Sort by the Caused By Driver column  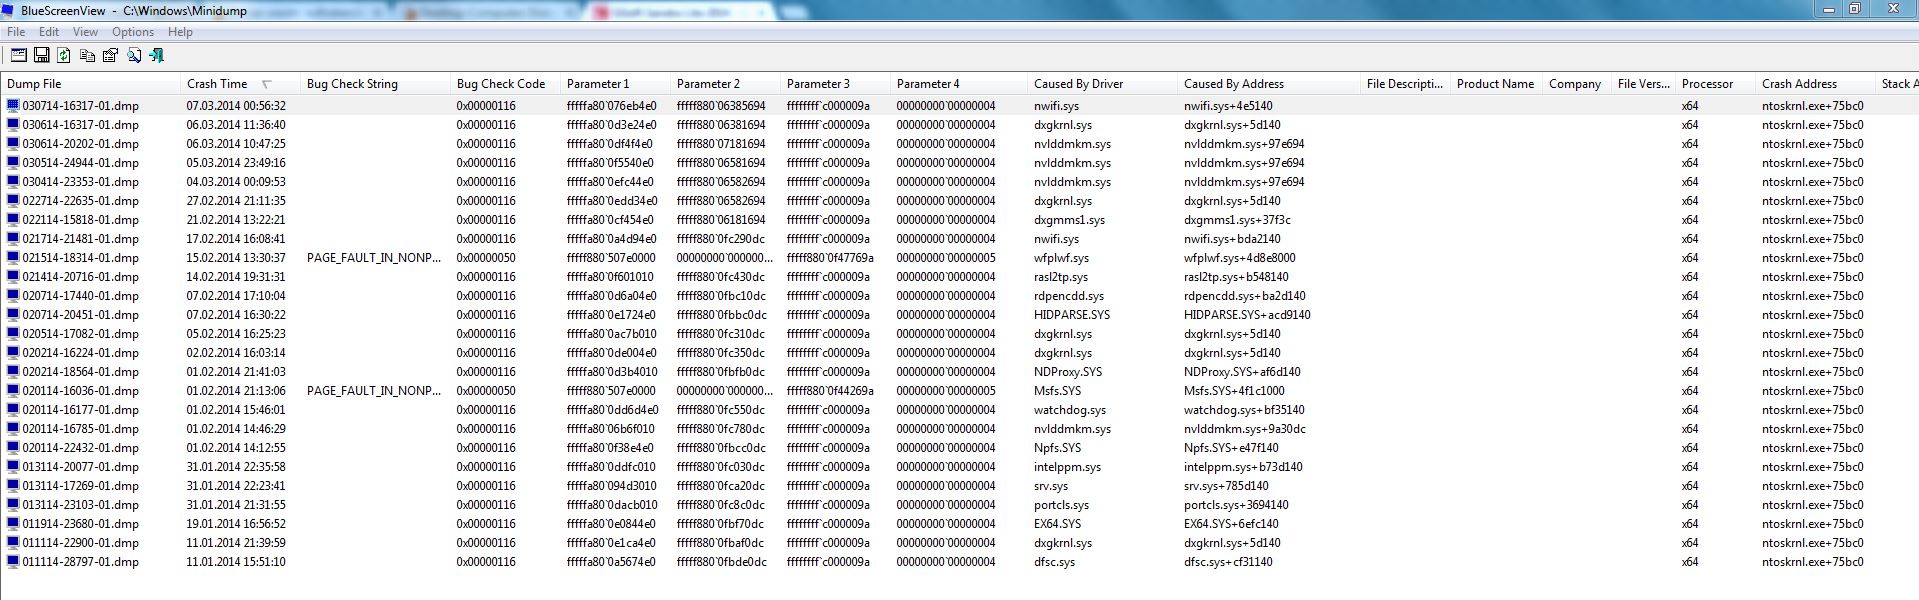(1102, 84)
